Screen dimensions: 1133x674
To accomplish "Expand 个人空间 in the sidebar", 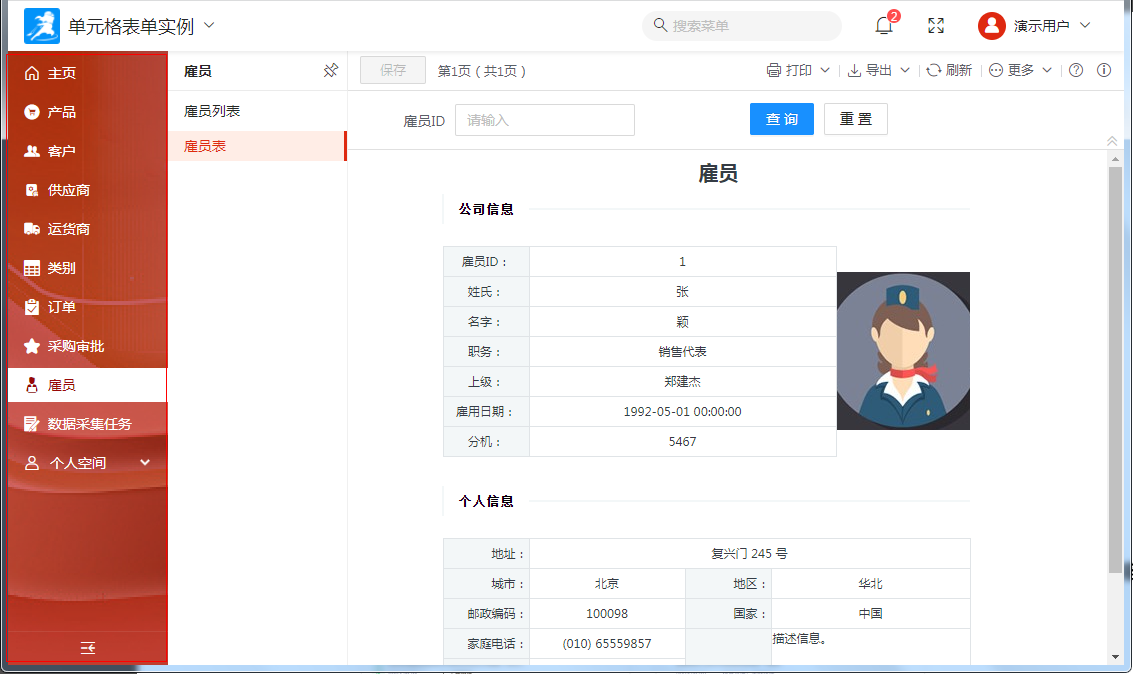I will (x=88, y=463).
